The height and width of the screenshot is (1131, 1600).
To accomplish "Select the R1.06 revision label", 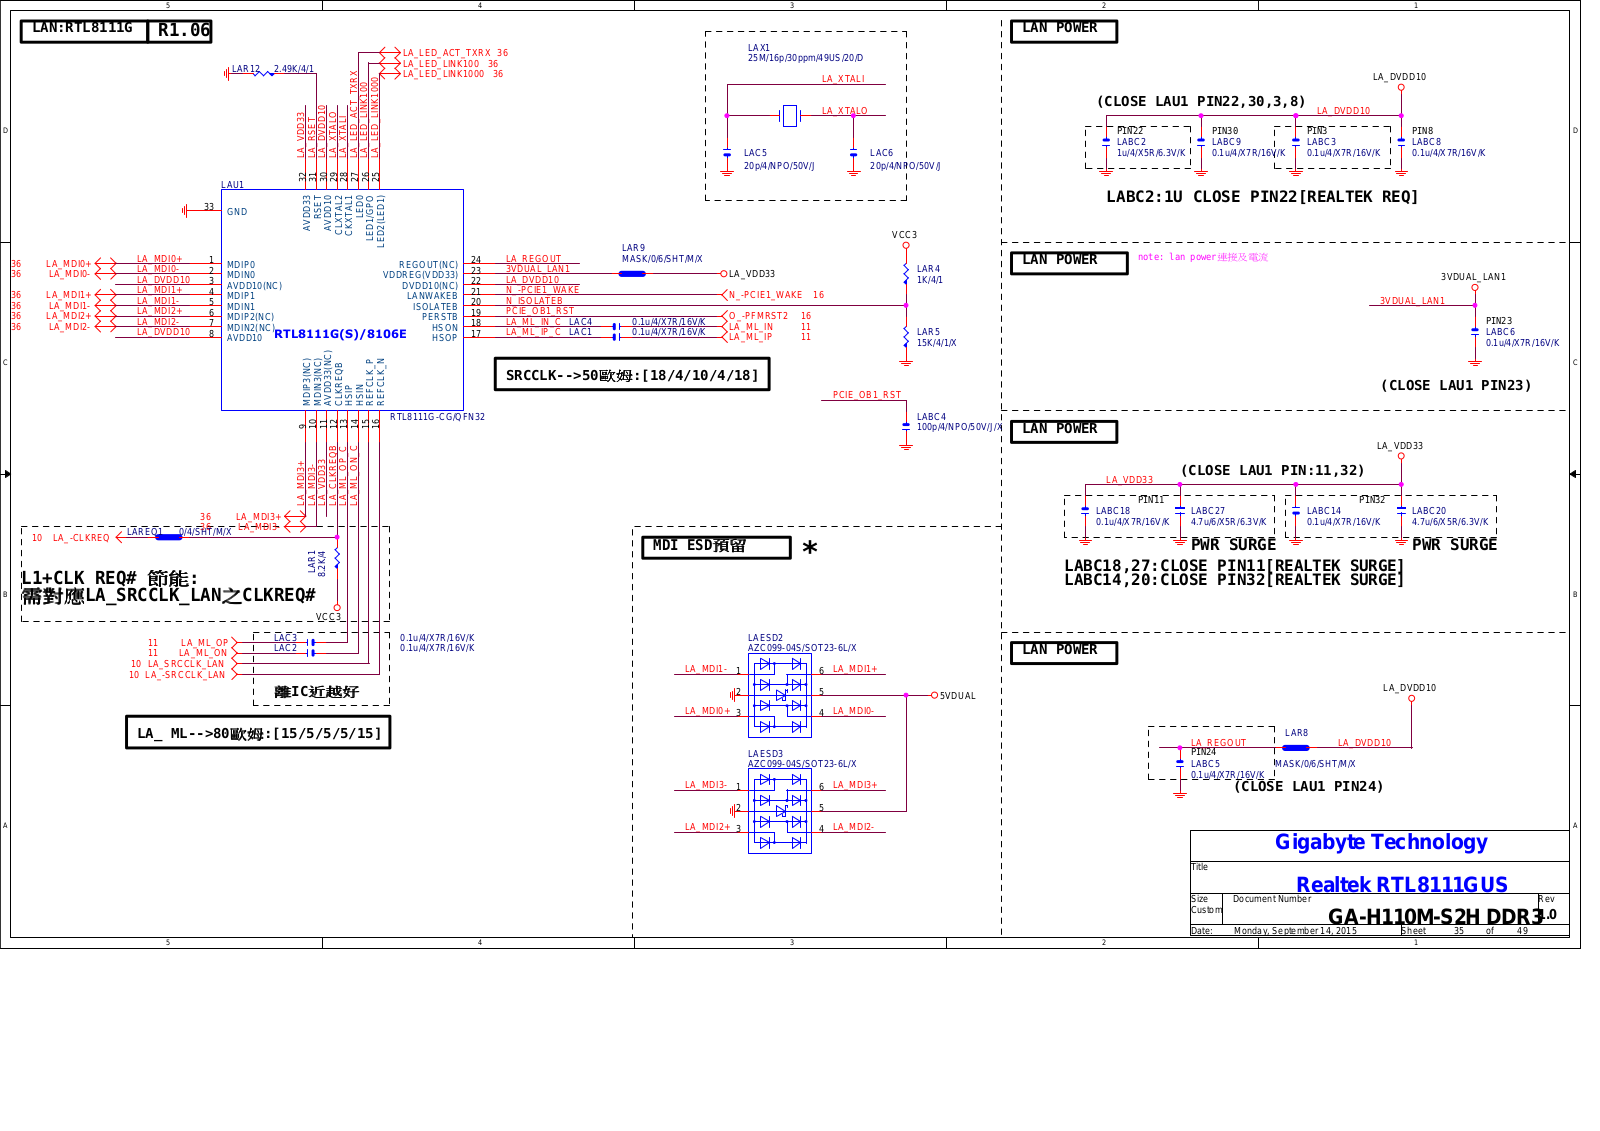I will [x=184, y=30].
